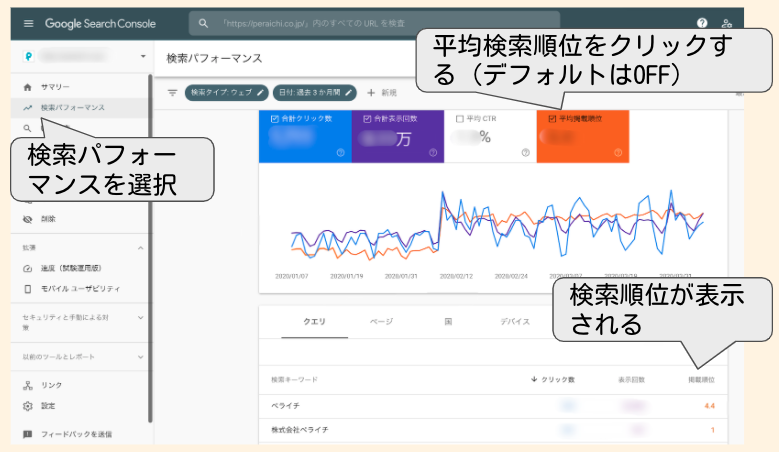779x452 pixels.
Task: Open サマリー home page
Action: (x=55, y=88)
